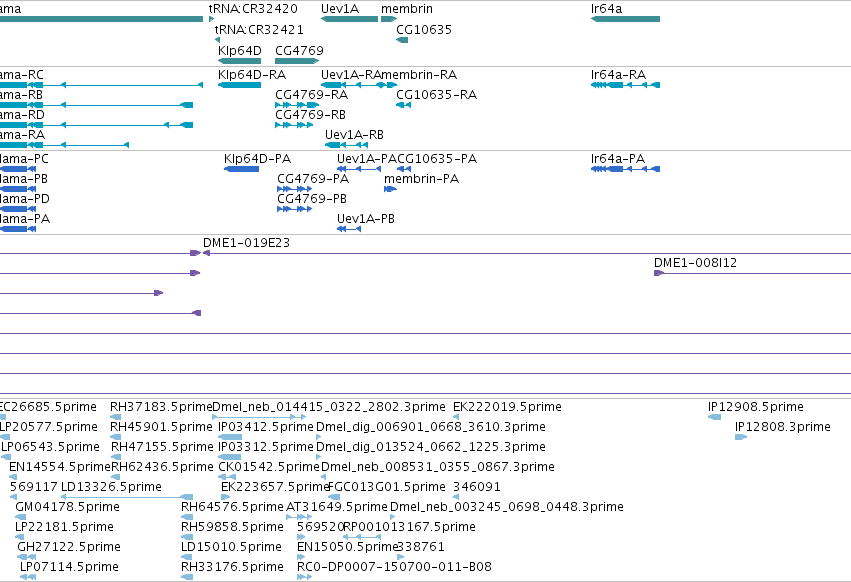The image size is (851, 582).
Task: Select EST IP03312.5prime
Action: pos(230,457)
